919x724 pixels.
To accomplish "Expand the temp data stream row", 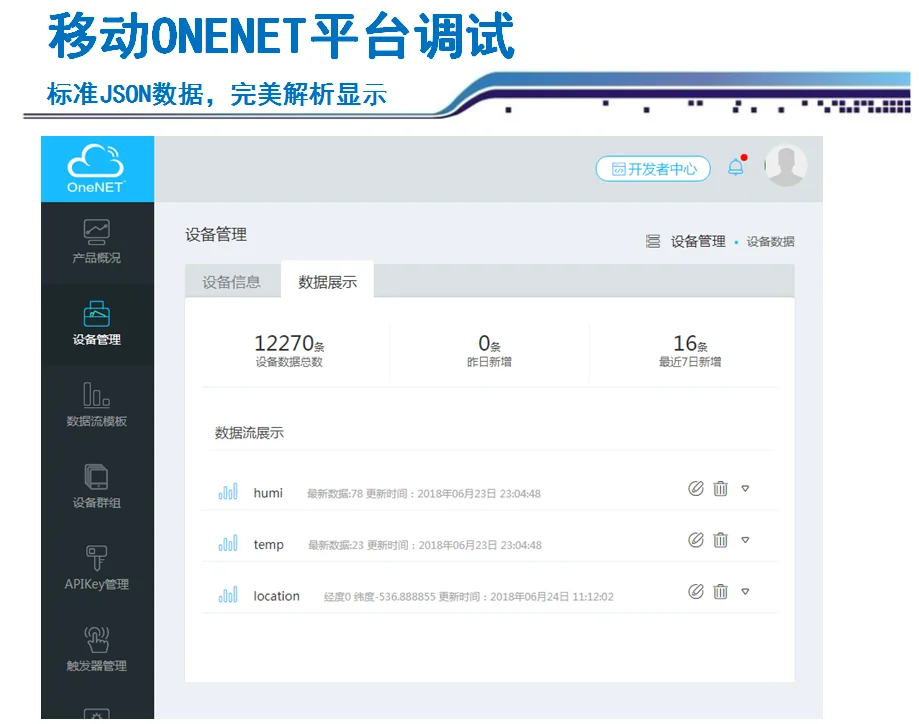I will (x=746, y=540).
